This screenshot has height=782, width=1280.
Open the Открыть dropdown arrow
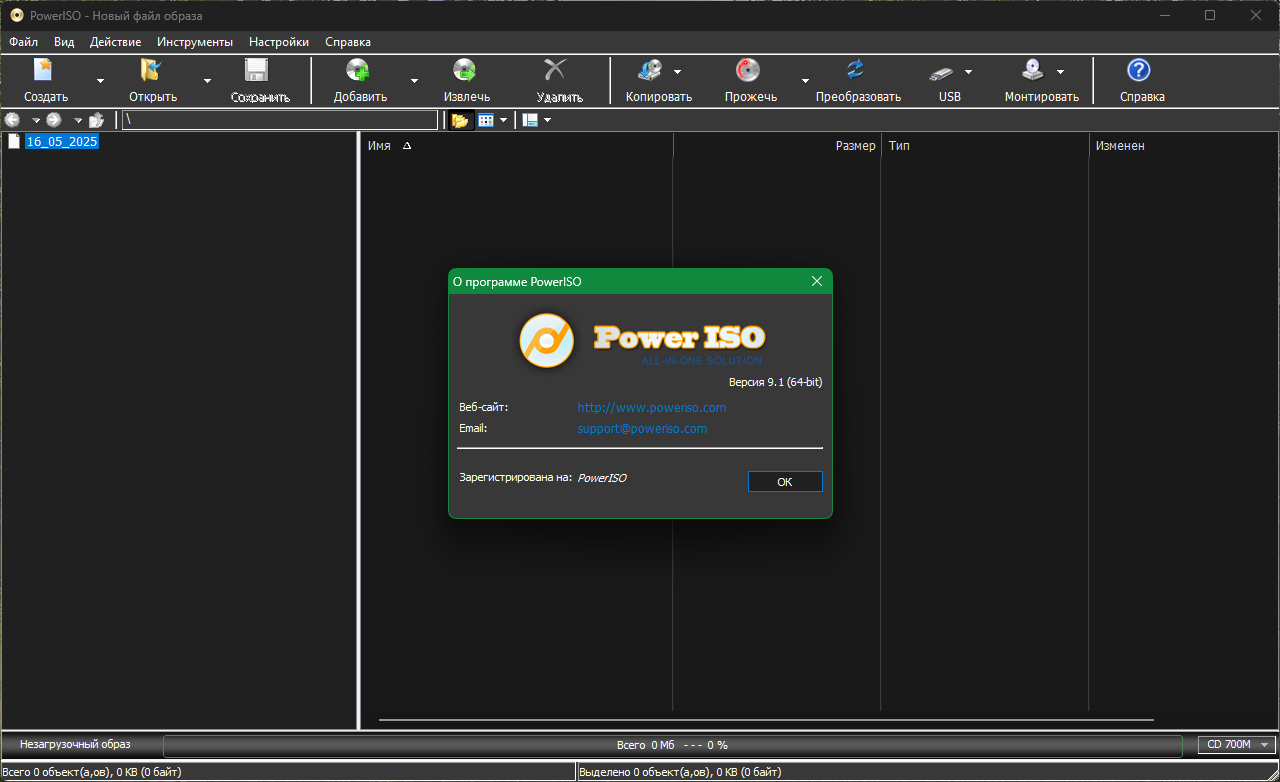(207, 81)
